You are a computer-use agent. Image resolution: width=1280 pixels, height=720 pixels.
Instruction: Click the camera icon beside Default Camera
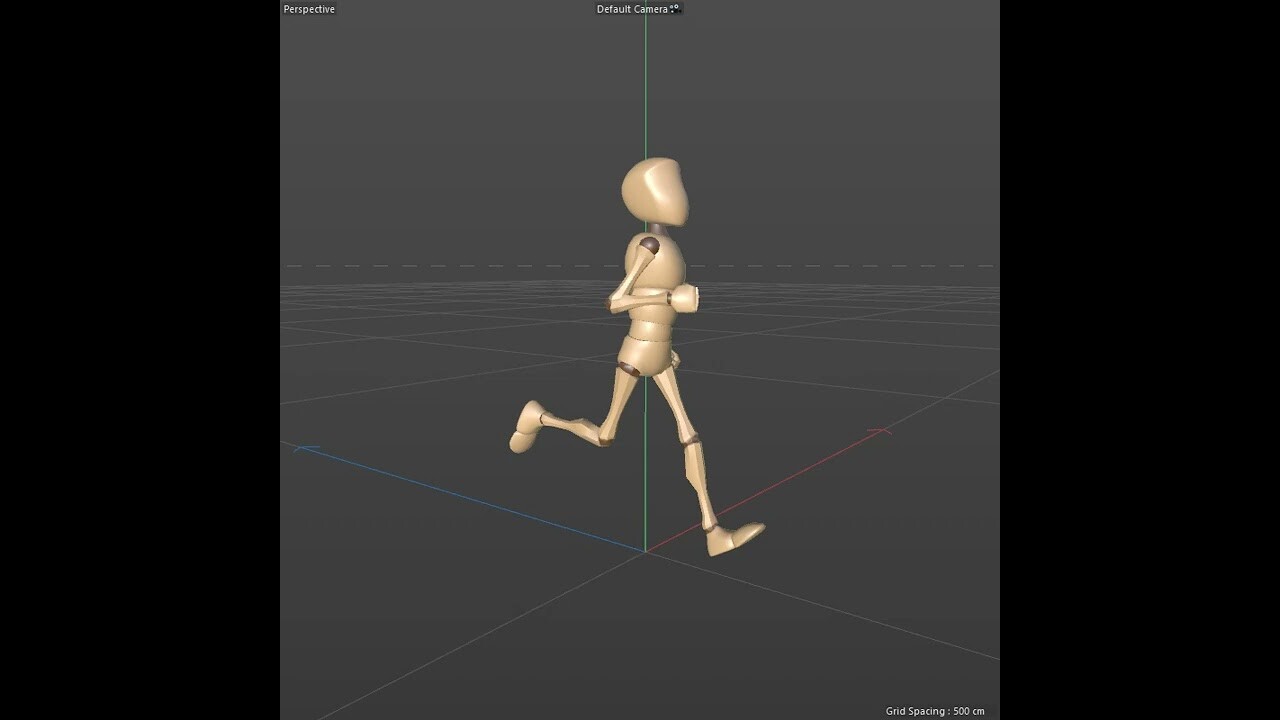[675, 8]
